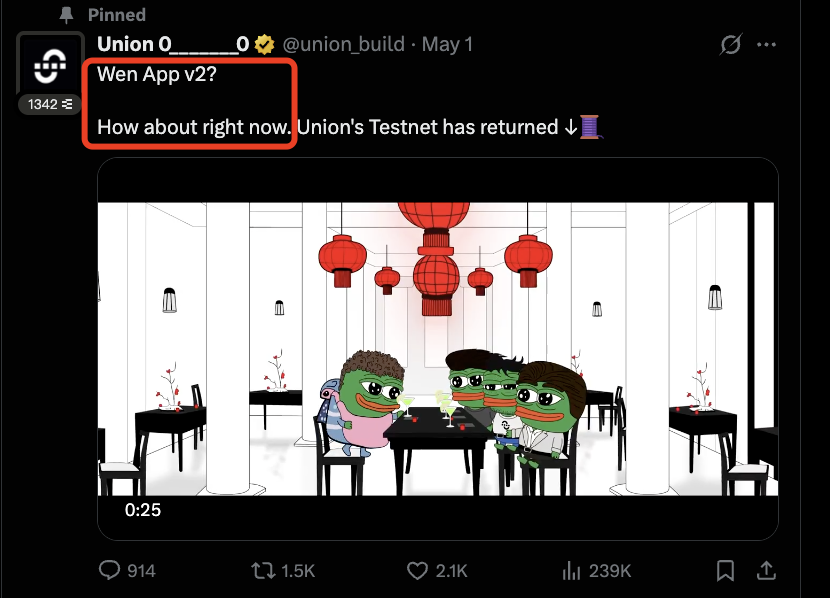Click the 0:25 video duration label

pyautogui.click(x=143, y=510)
